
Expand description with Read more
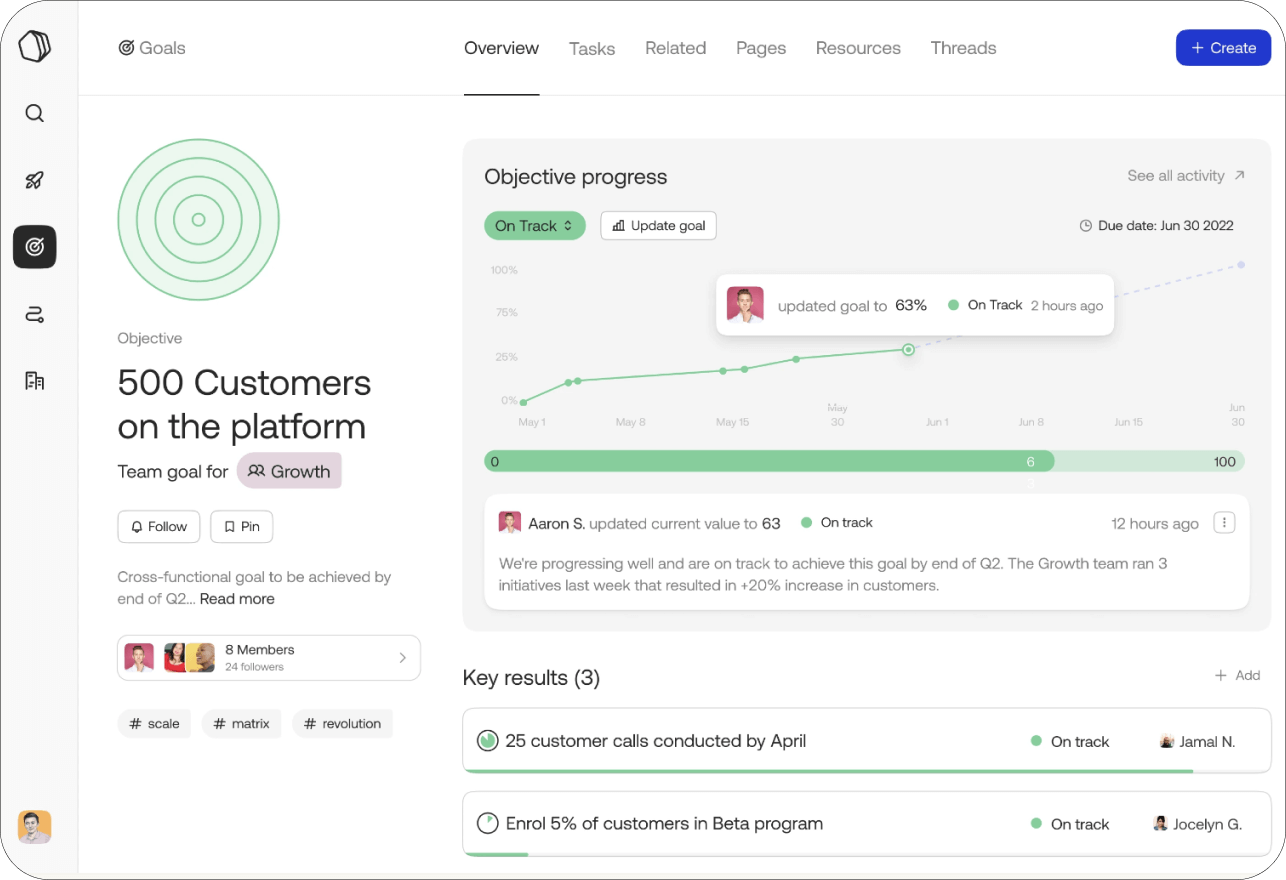(237, 599)
